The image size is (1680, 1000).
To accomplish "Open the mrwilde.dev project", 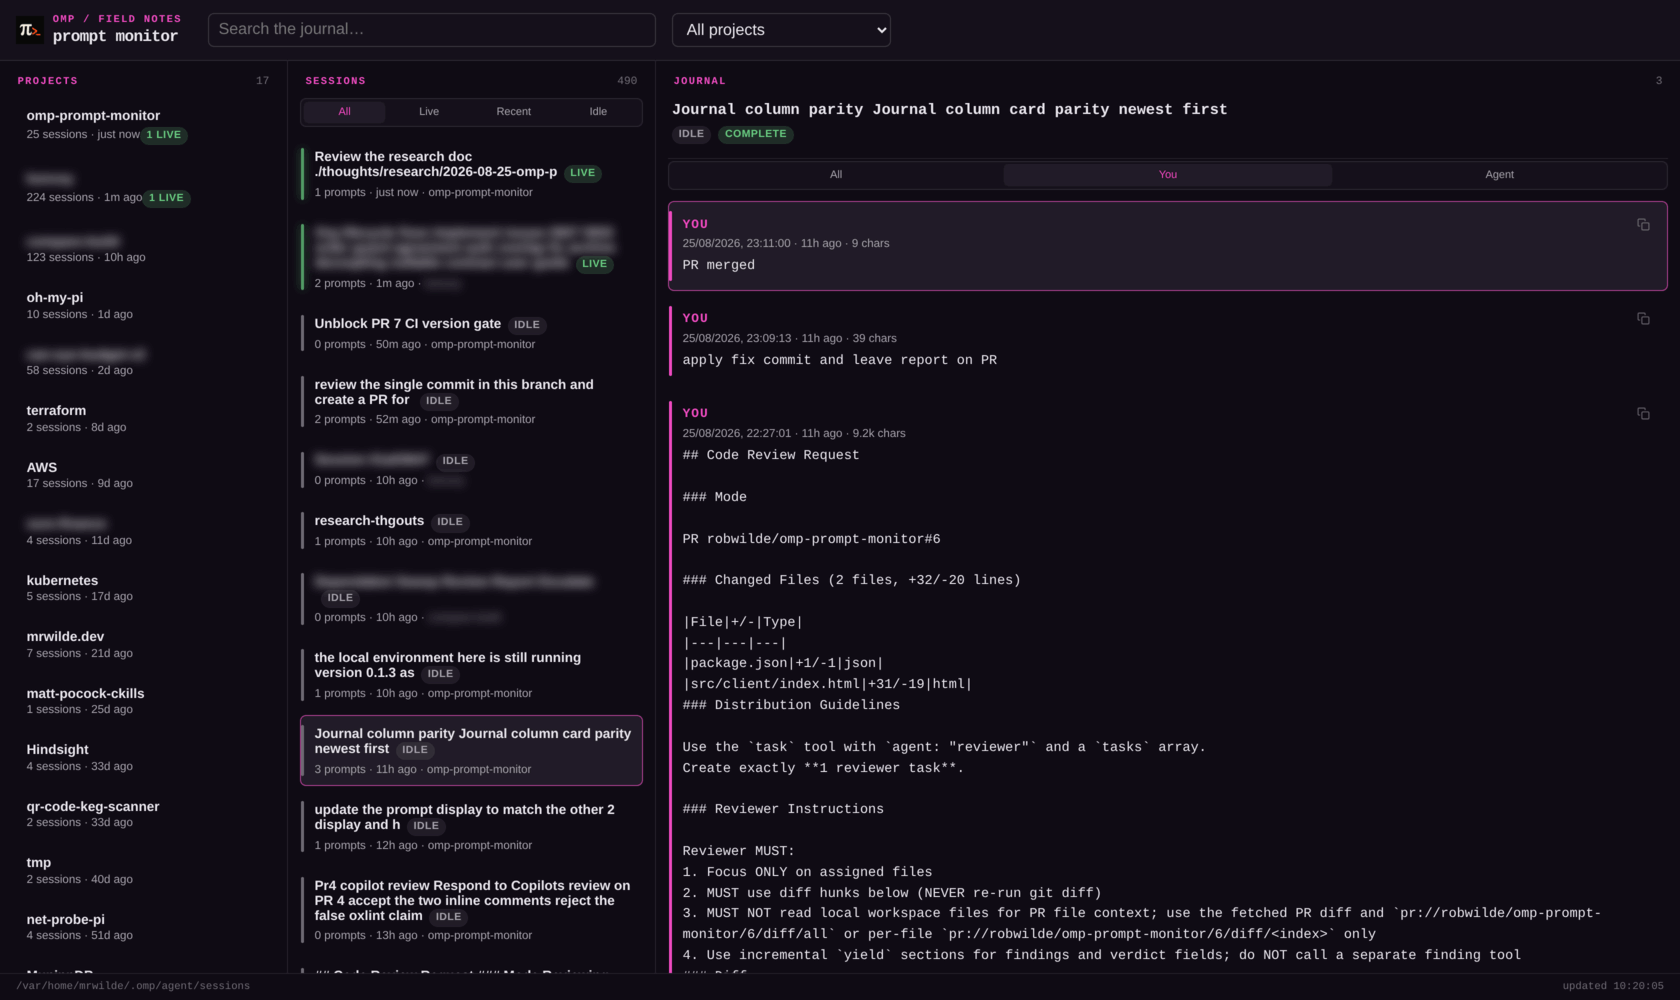I will point(144,645).
